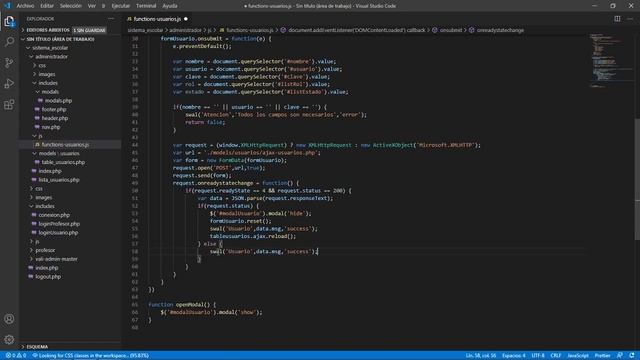Click UTF-8 encoding in status bar
640x360 pixels.
click(538, 356)
